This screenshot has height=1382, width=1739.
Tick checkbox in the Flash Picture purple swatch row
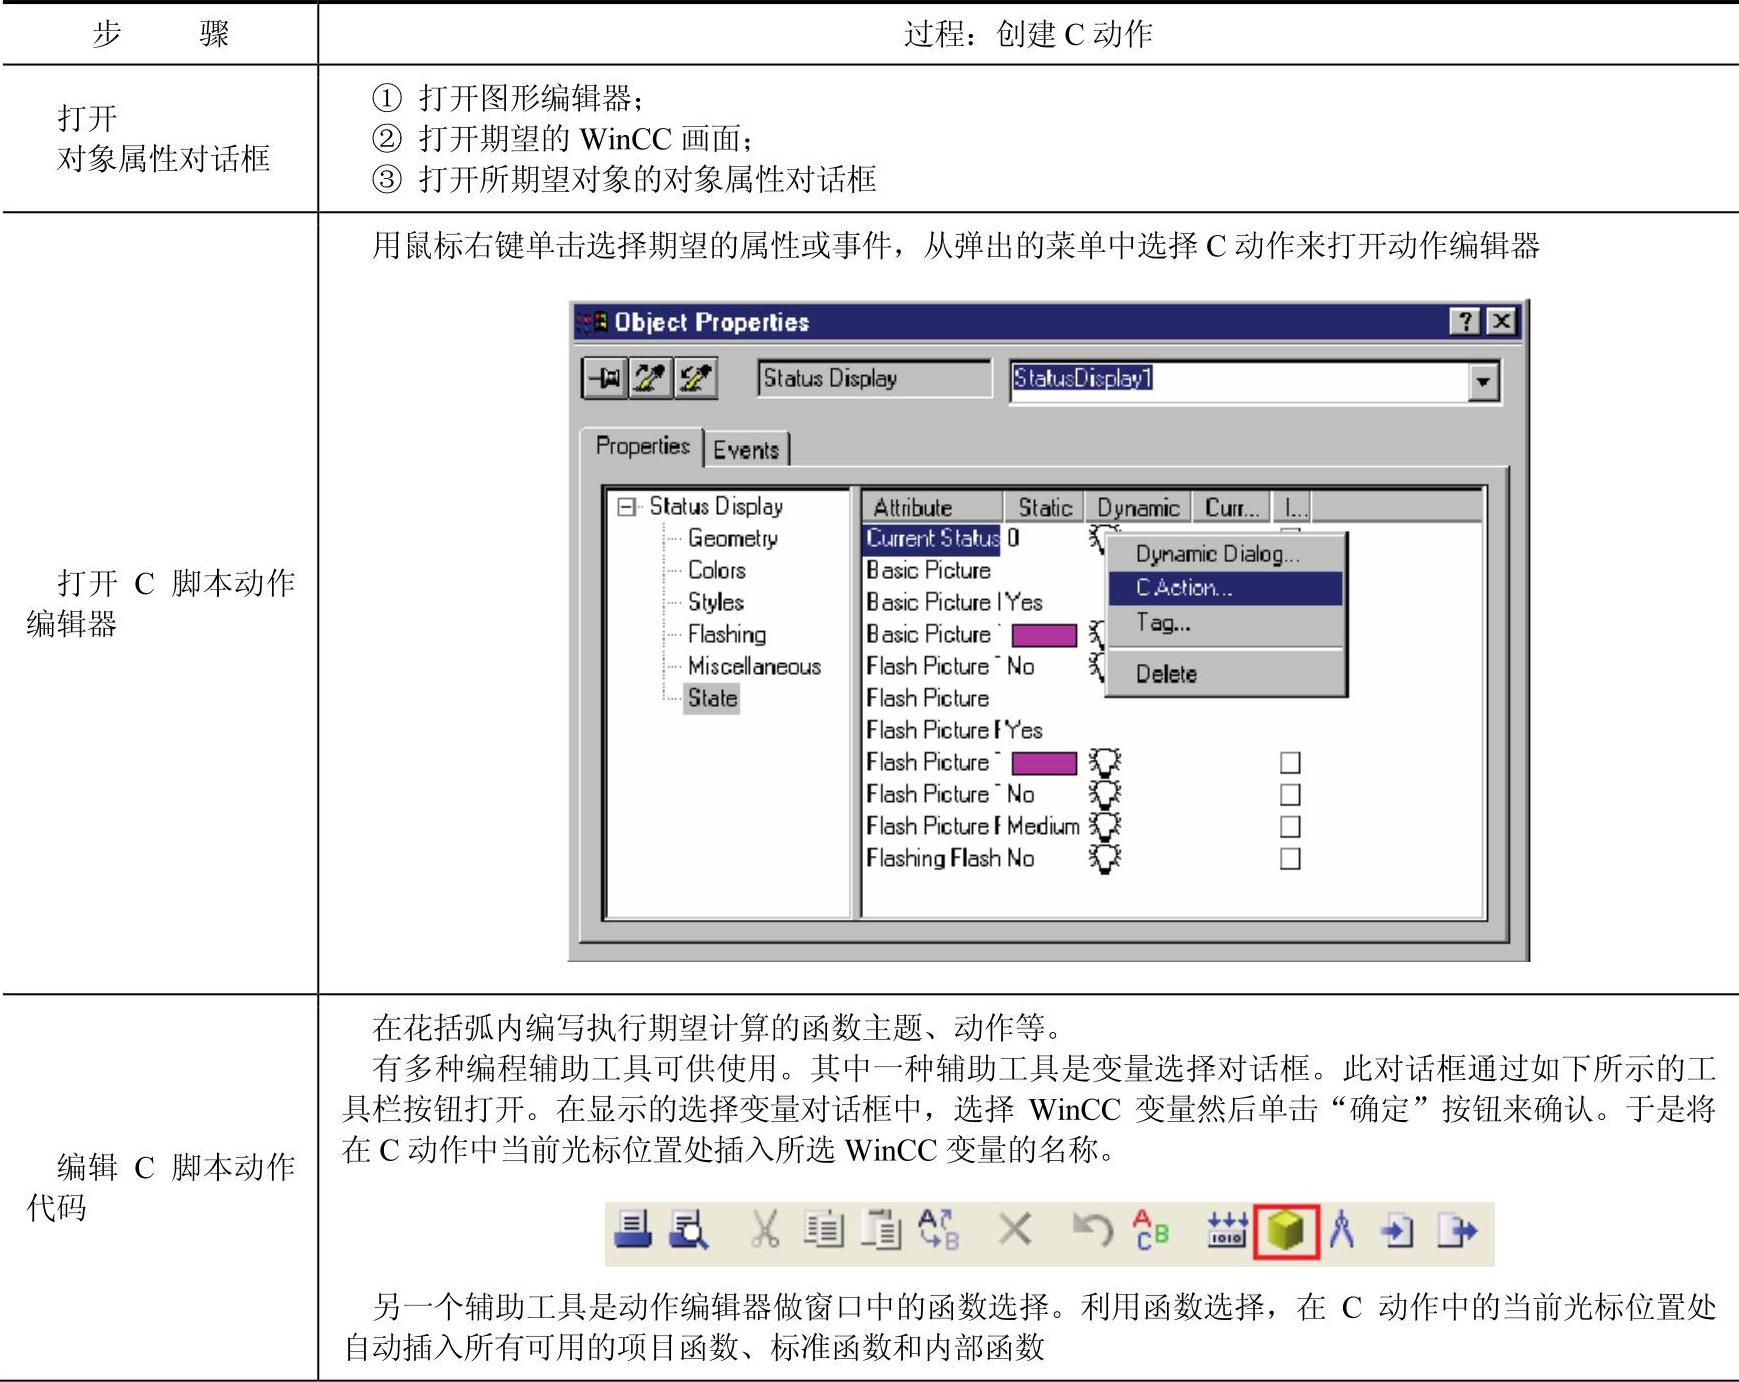[x=1290, y=763]
